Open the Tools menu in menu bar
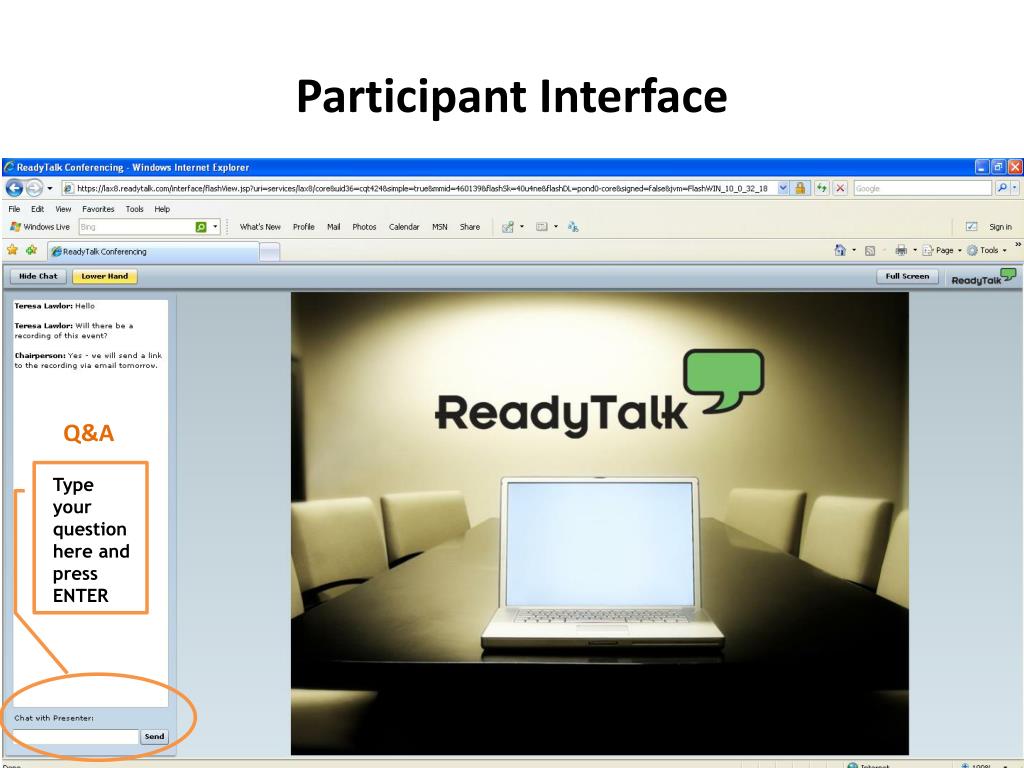 click(x=135, y=209)
